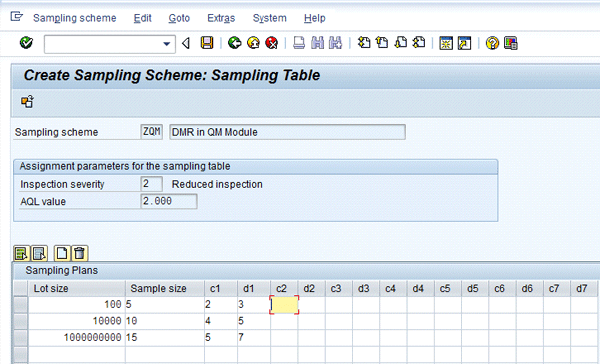
Task: Click the d1 column header
Action: 254,288
